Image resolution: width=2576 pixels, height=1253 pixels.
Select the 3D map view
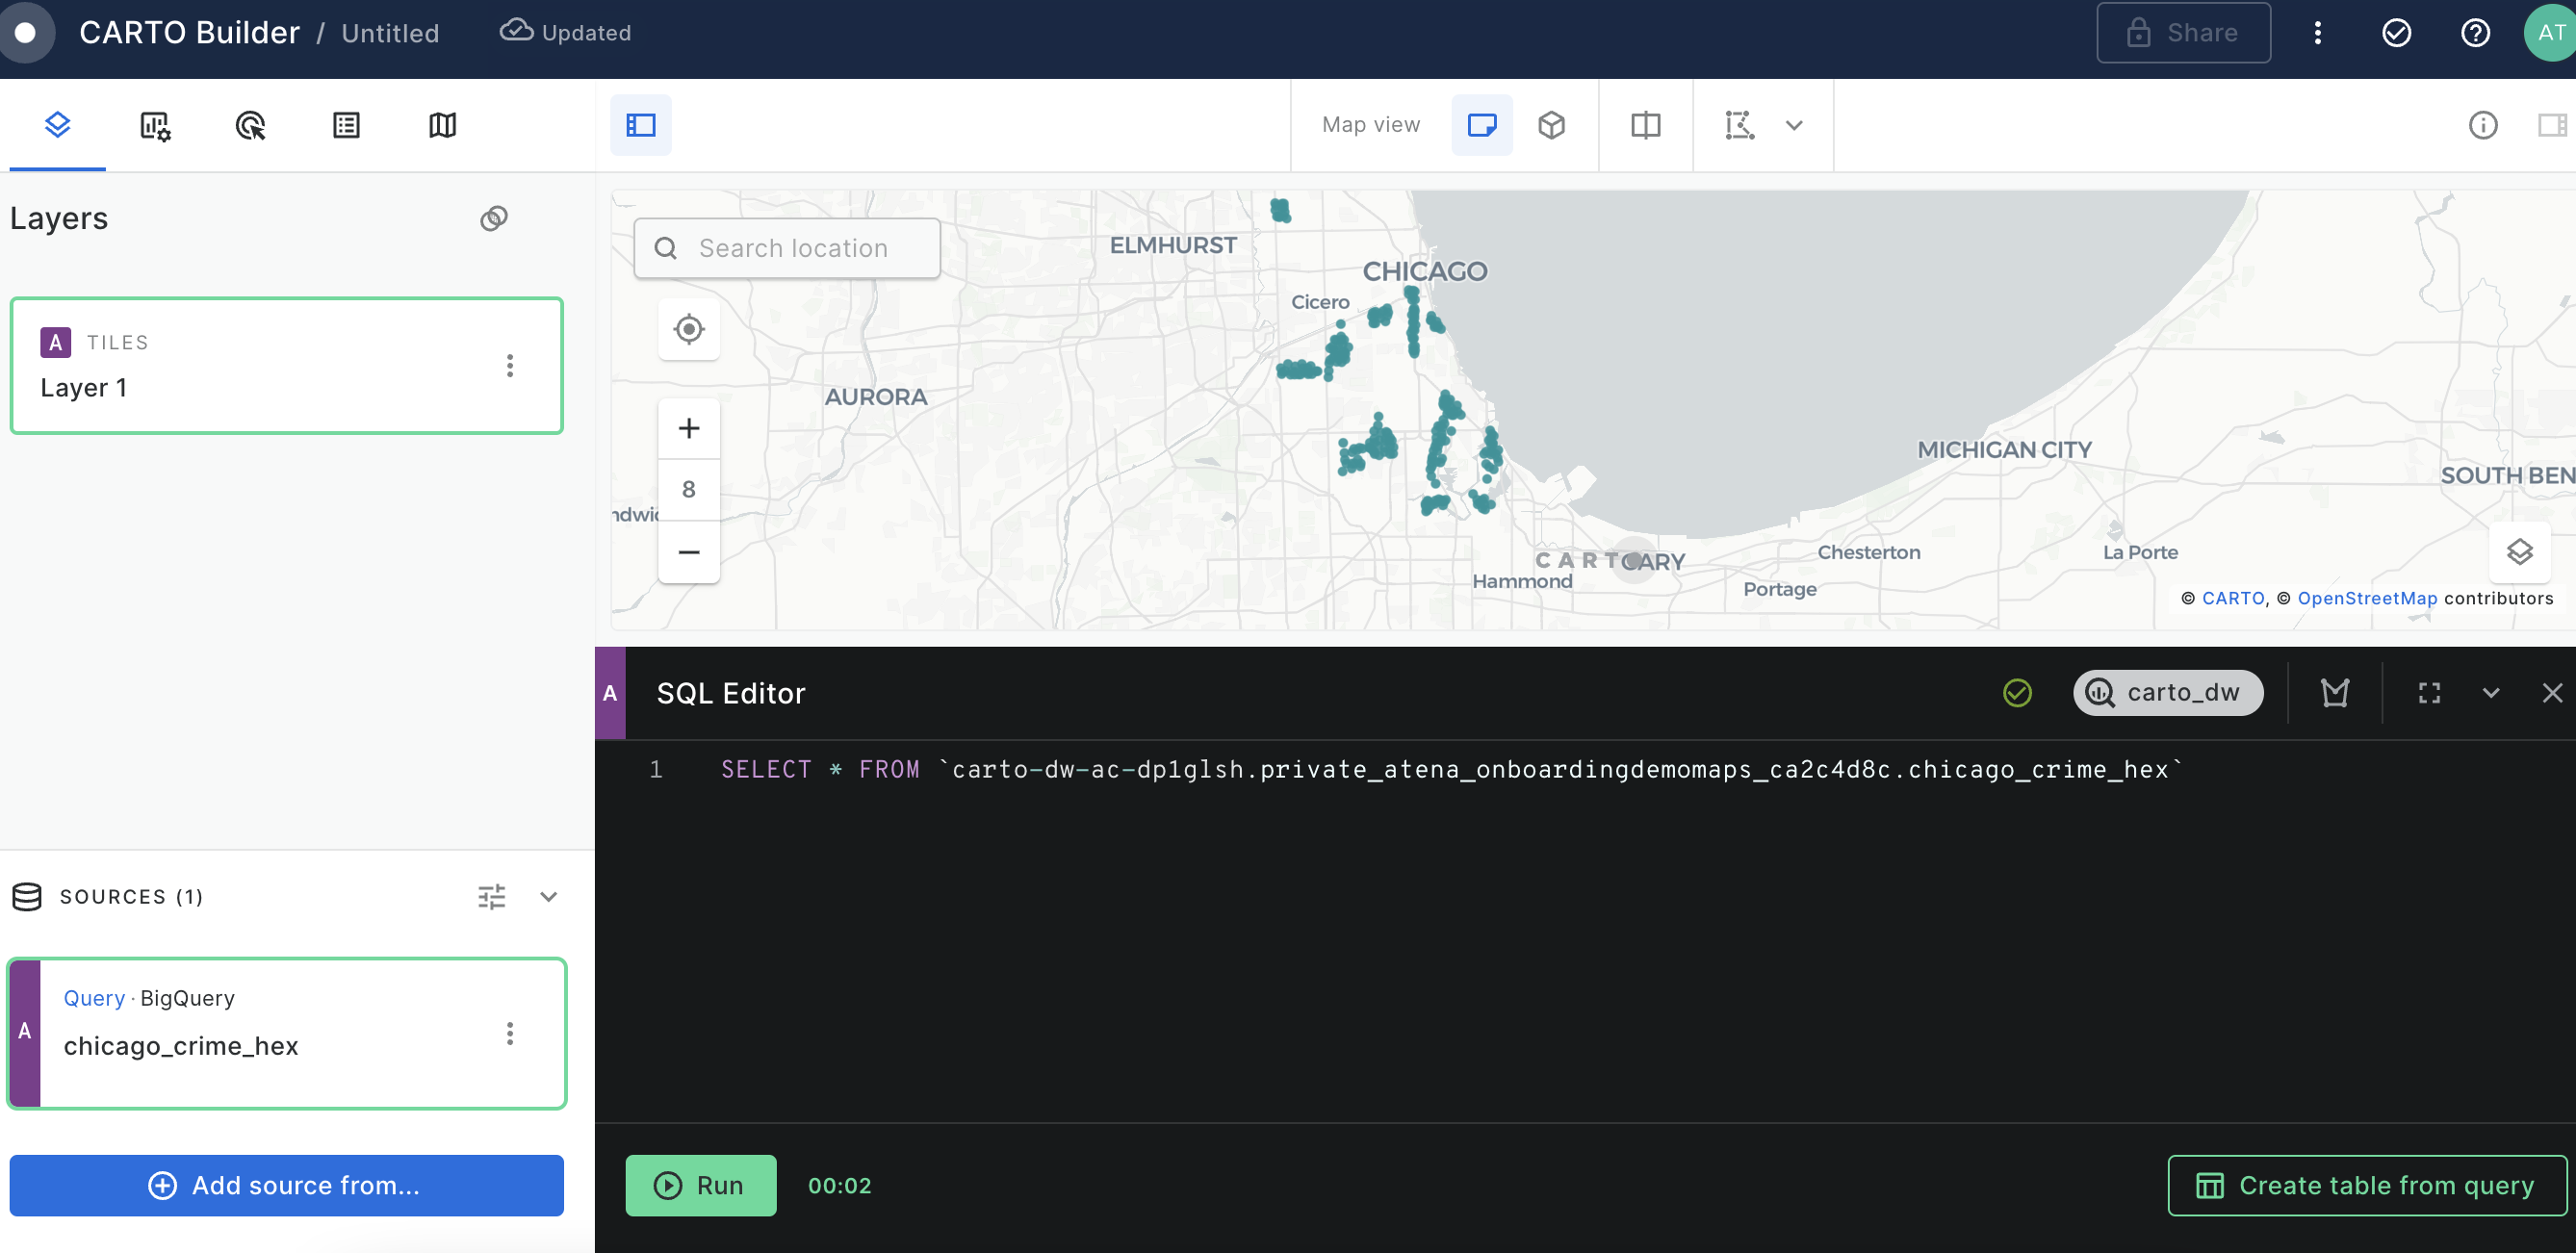coord(1551,125)
